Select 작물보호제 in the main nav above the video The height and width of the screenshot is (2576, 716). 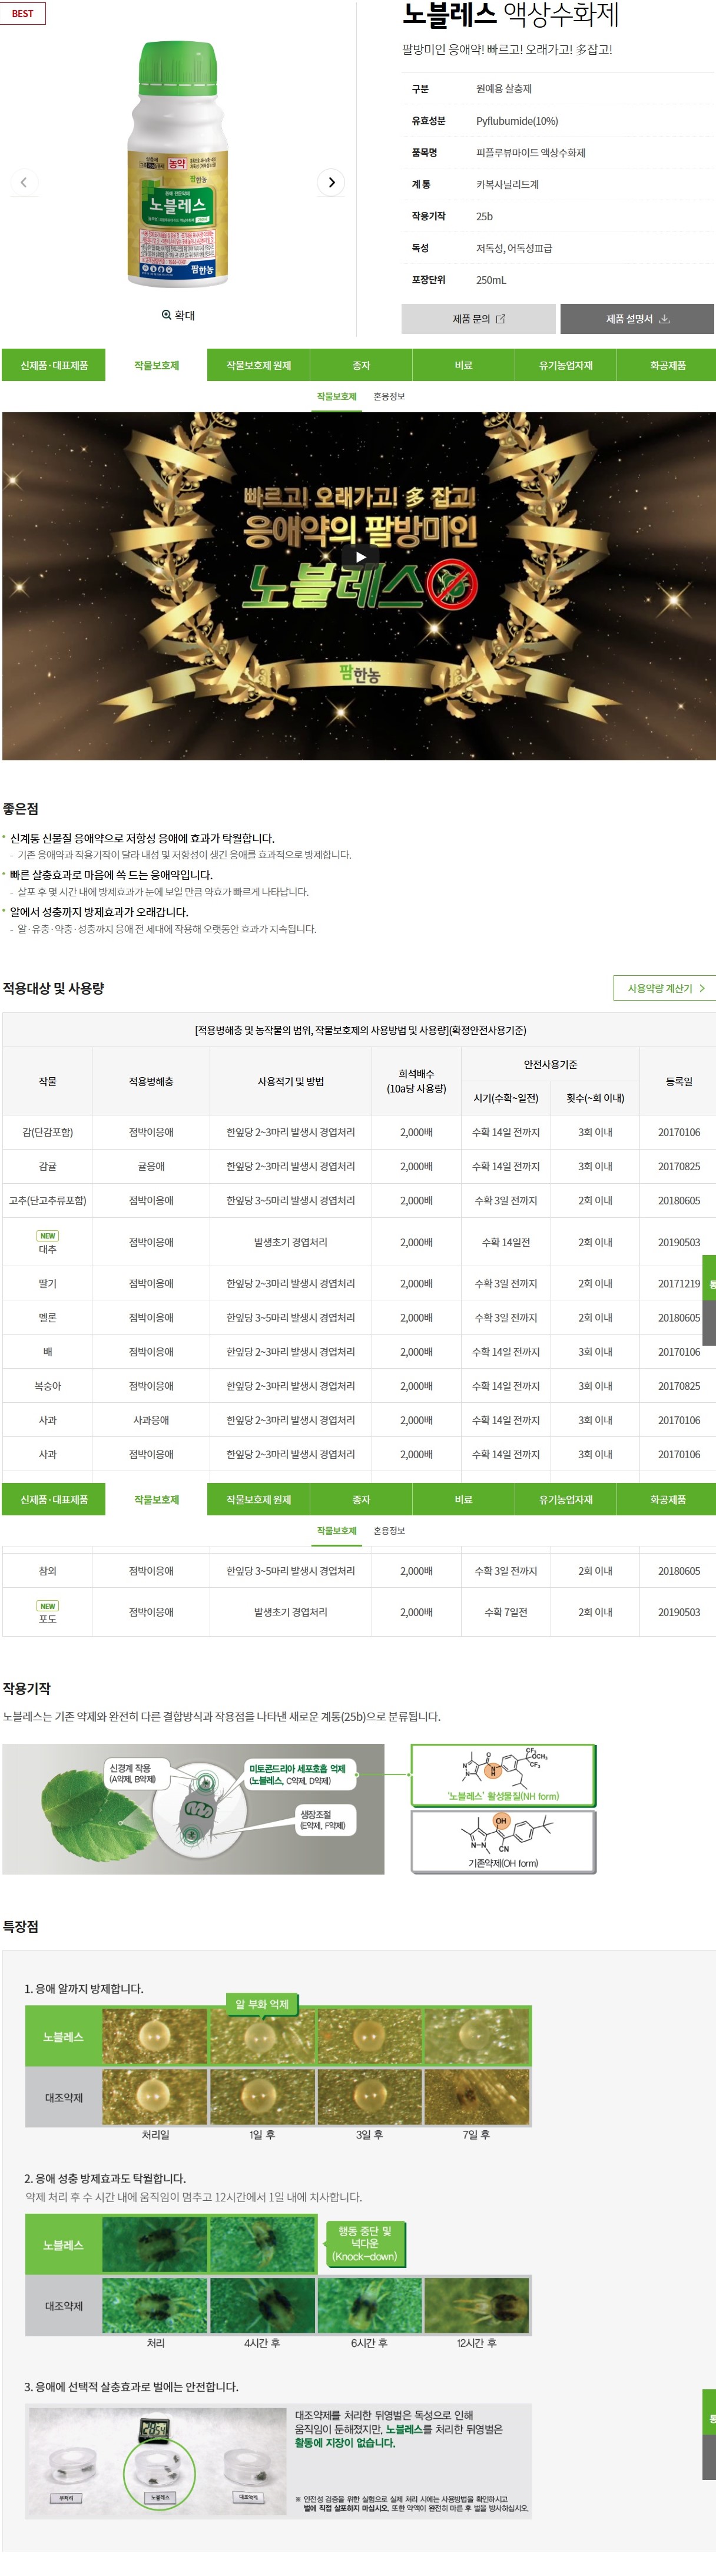coord(156,365)
